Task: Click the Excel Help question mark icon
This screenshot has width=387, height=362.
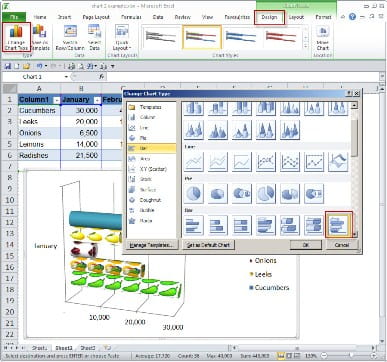Action: pos(352,17)
